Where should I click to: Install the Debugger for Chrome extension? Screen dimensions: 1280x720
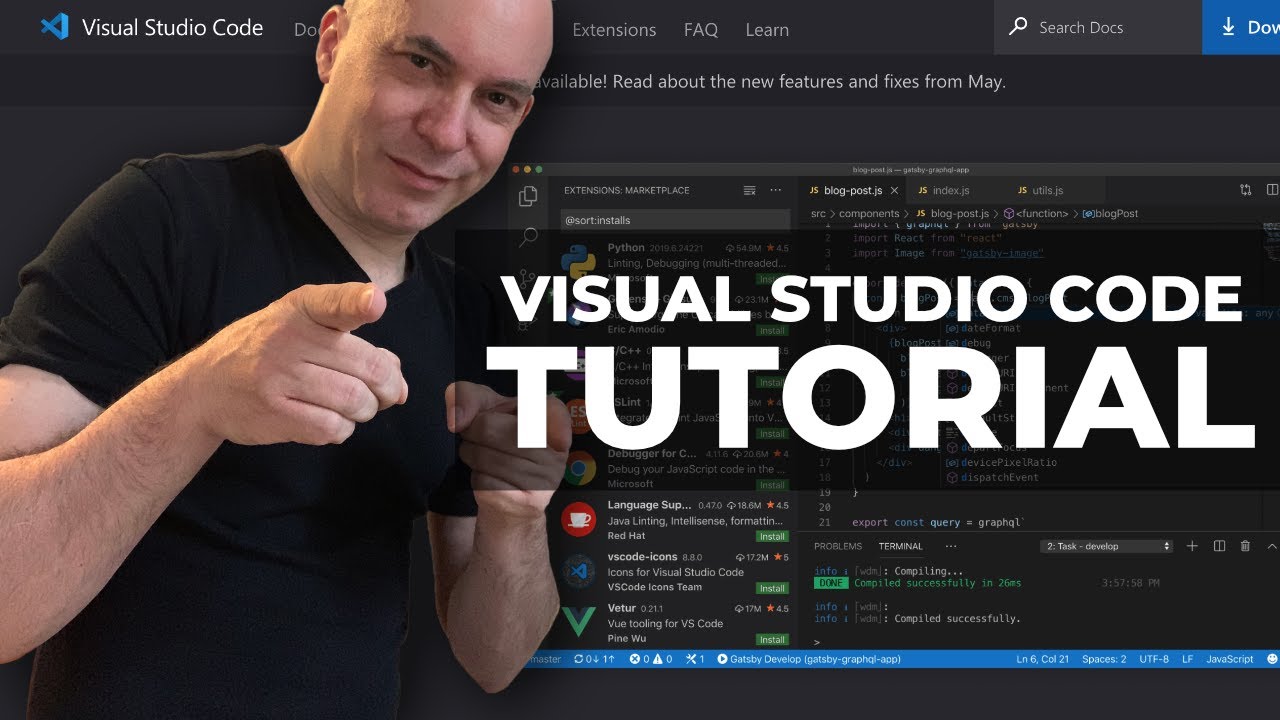(x=772, y=484)
